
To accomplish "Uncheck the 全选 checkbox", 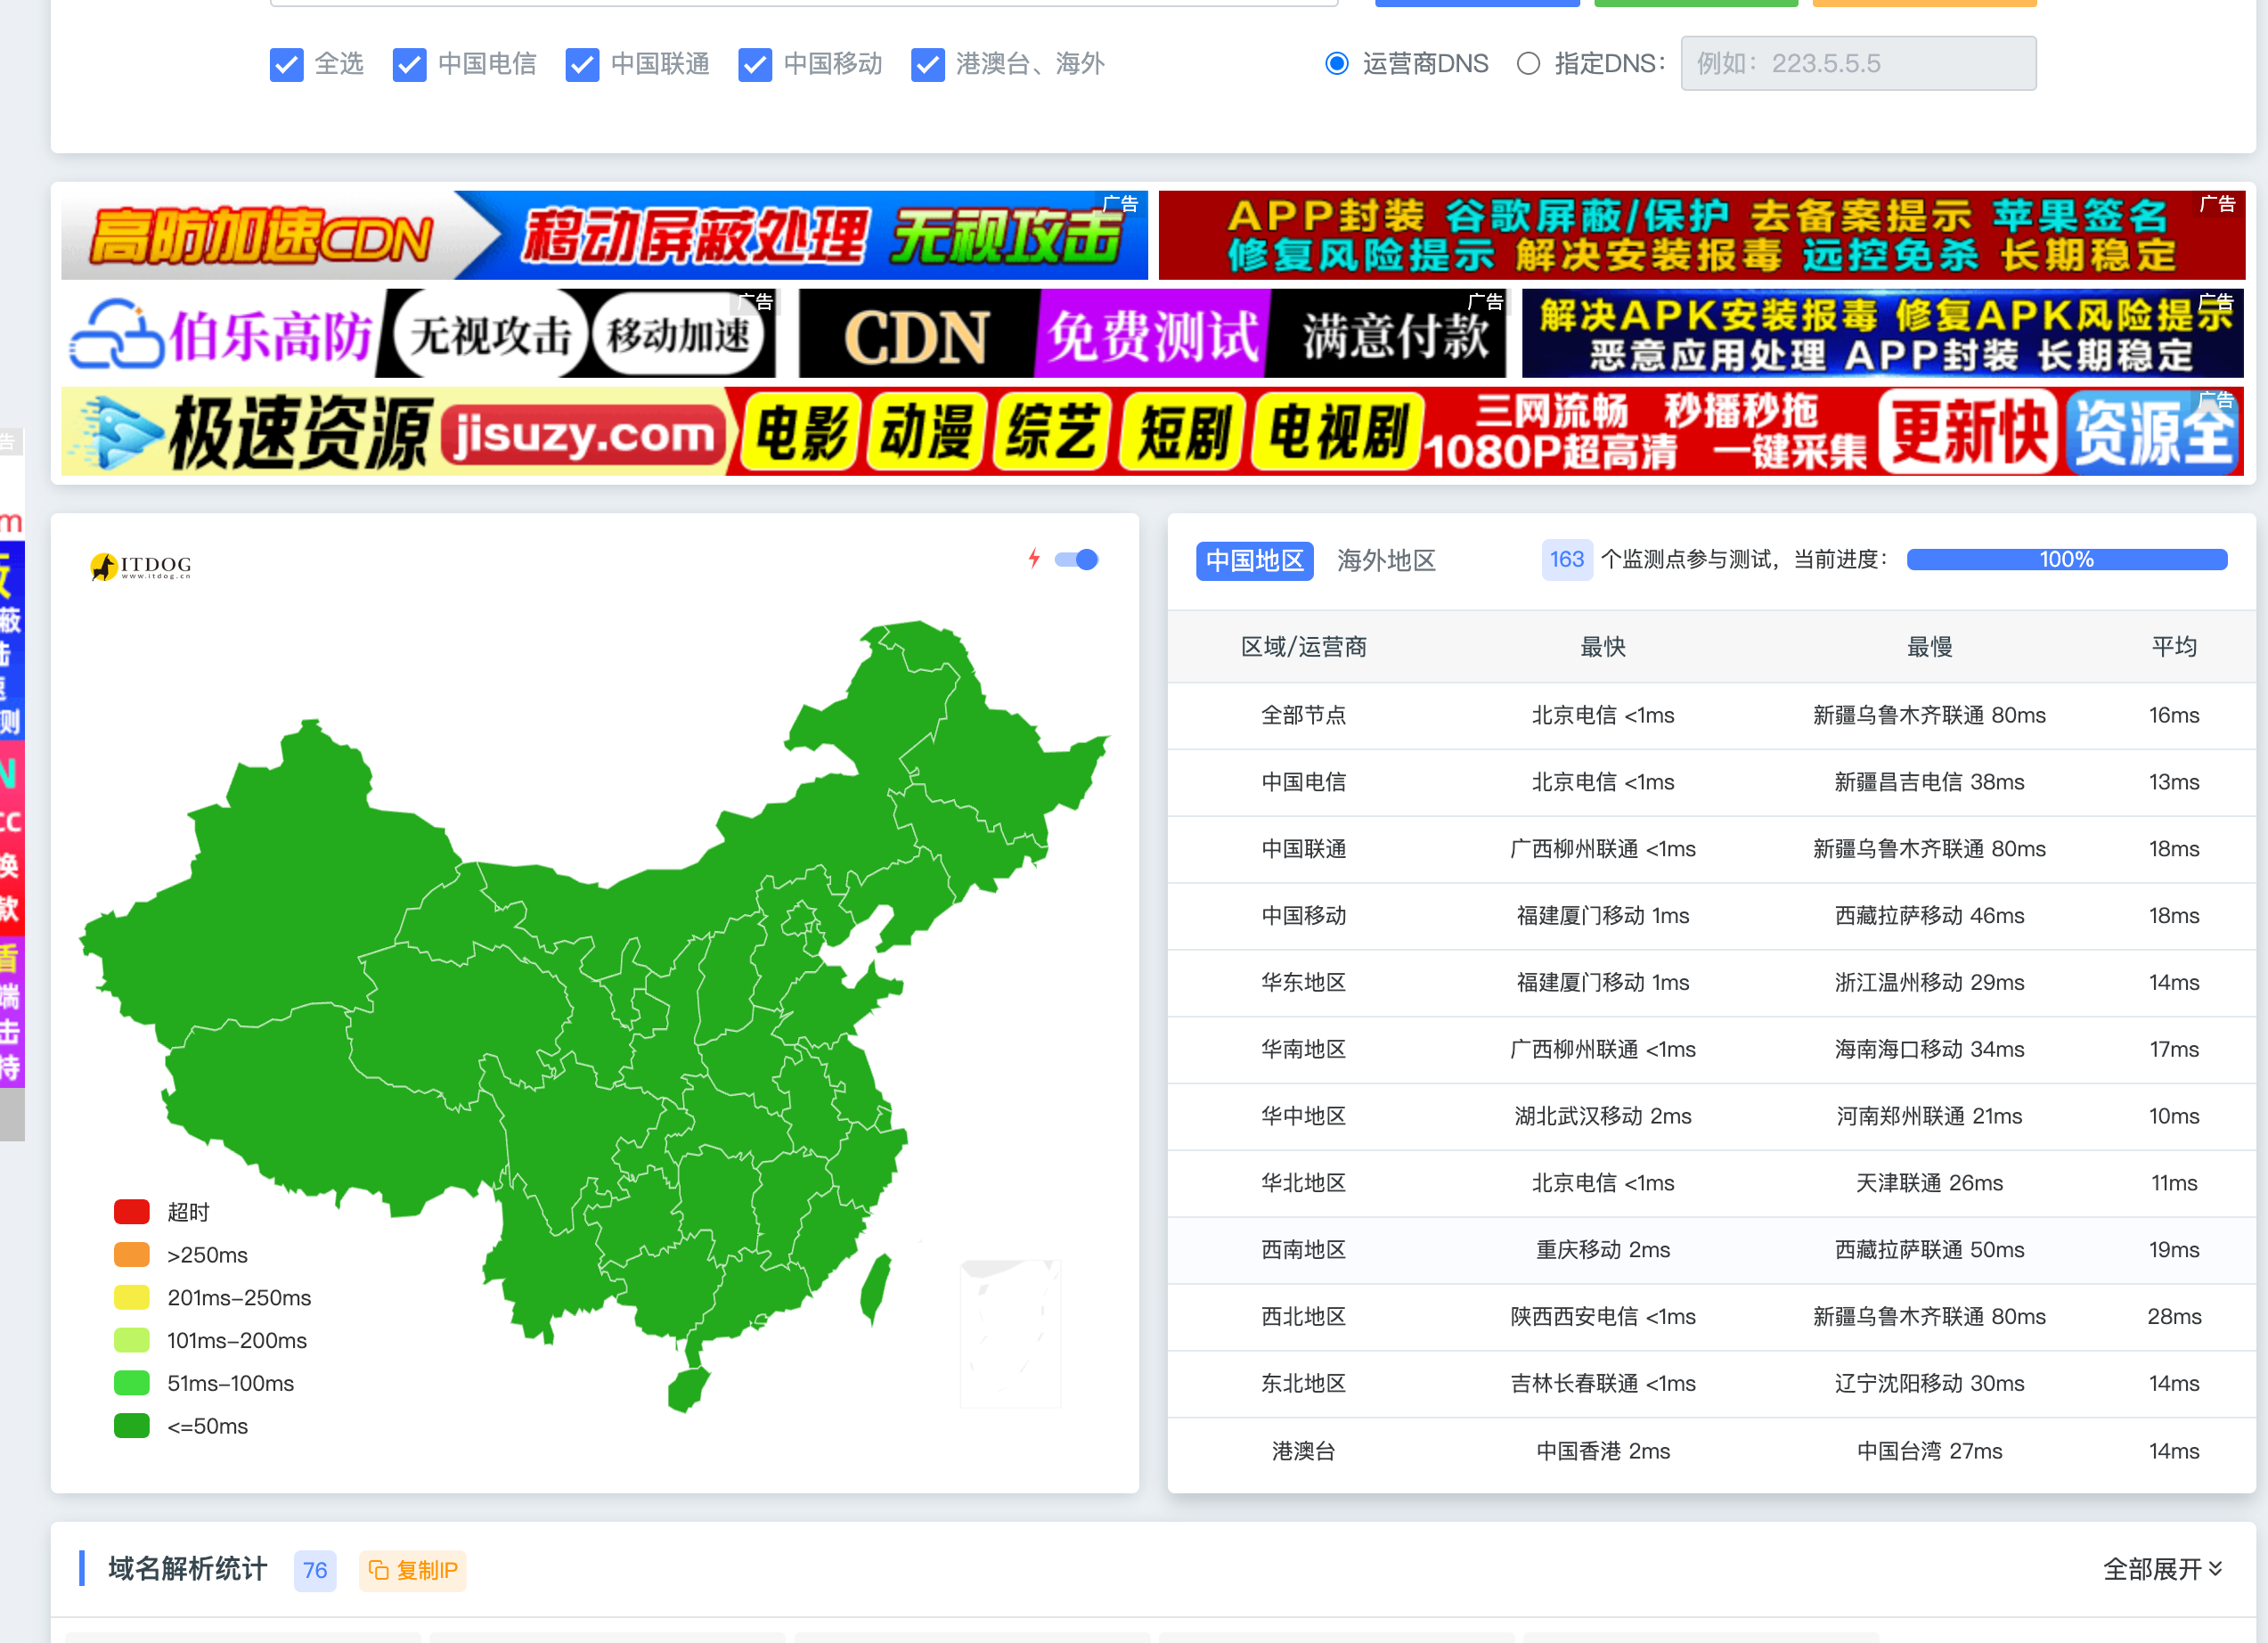I will pyautogui.click(x=286, y=65).
